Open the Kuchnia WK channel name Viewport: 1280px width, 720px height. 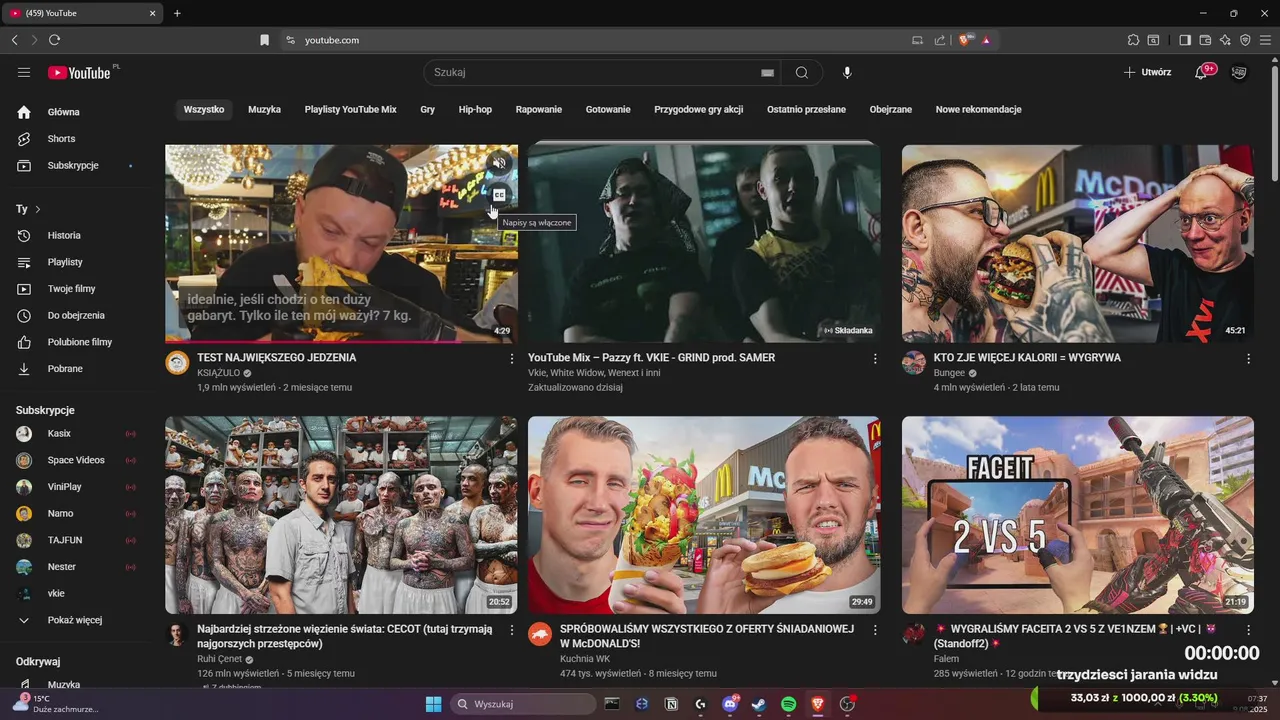585,659
